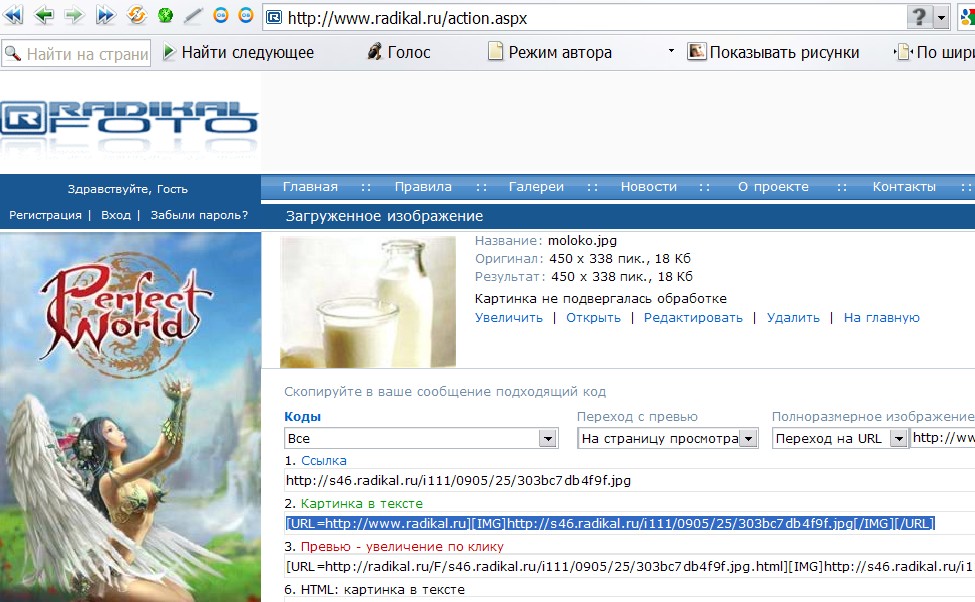
Task: Click the first orange round toolbar icon
Action: [x=221, y=15]
